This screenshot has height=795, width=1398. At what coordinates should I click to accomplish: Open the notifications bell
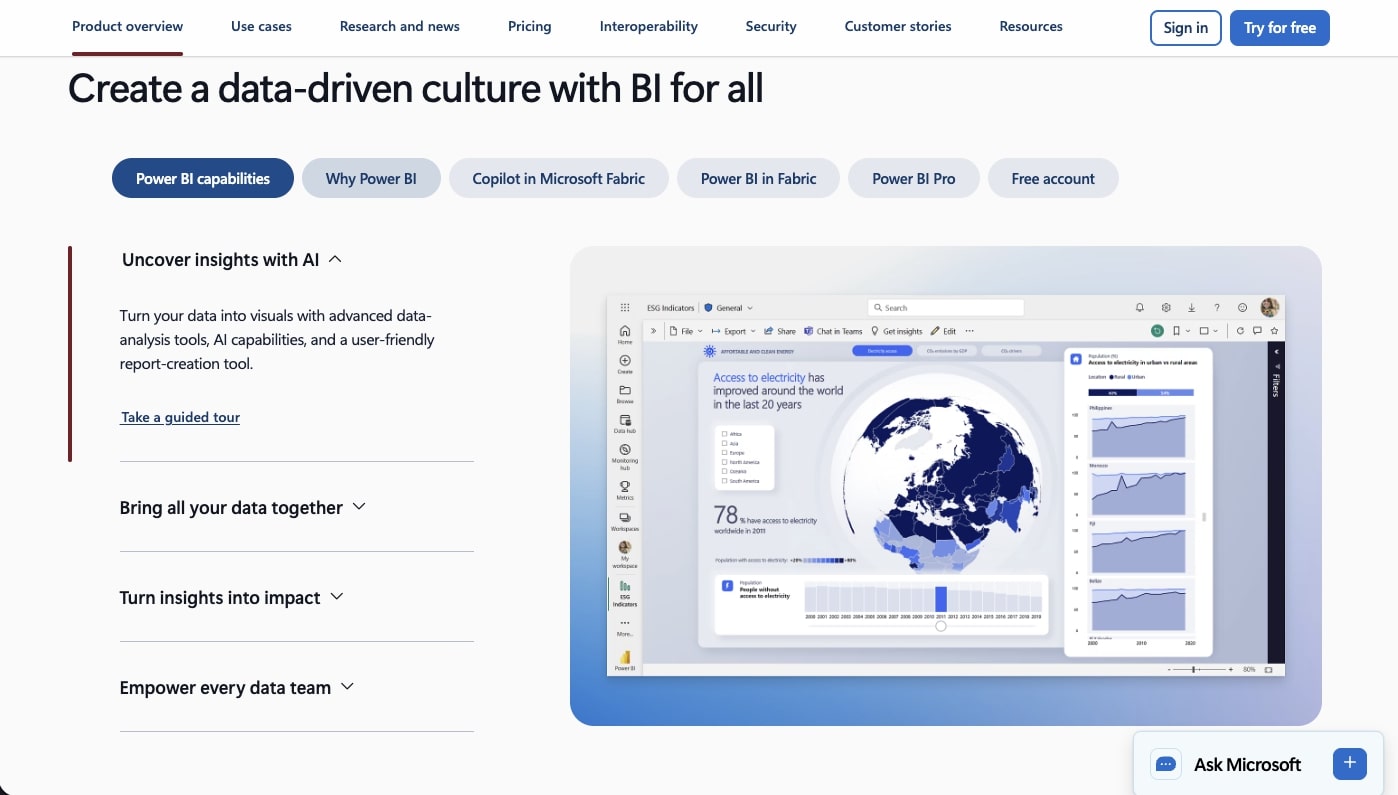point(1139,307)
